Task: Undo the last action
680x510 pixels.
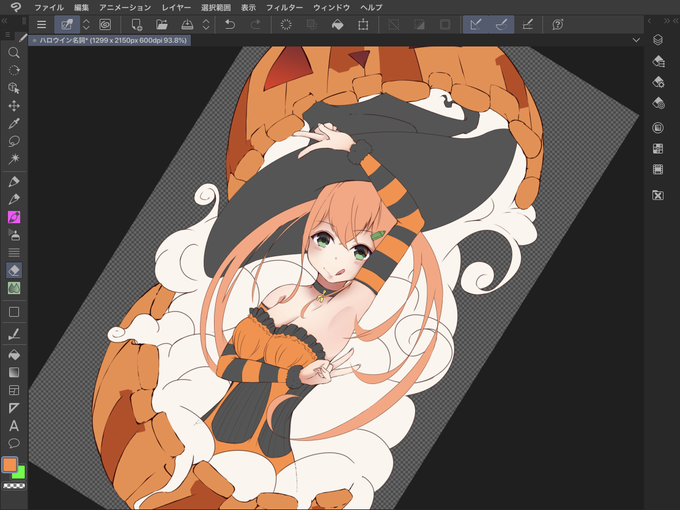Action: (x=230, y=25)
